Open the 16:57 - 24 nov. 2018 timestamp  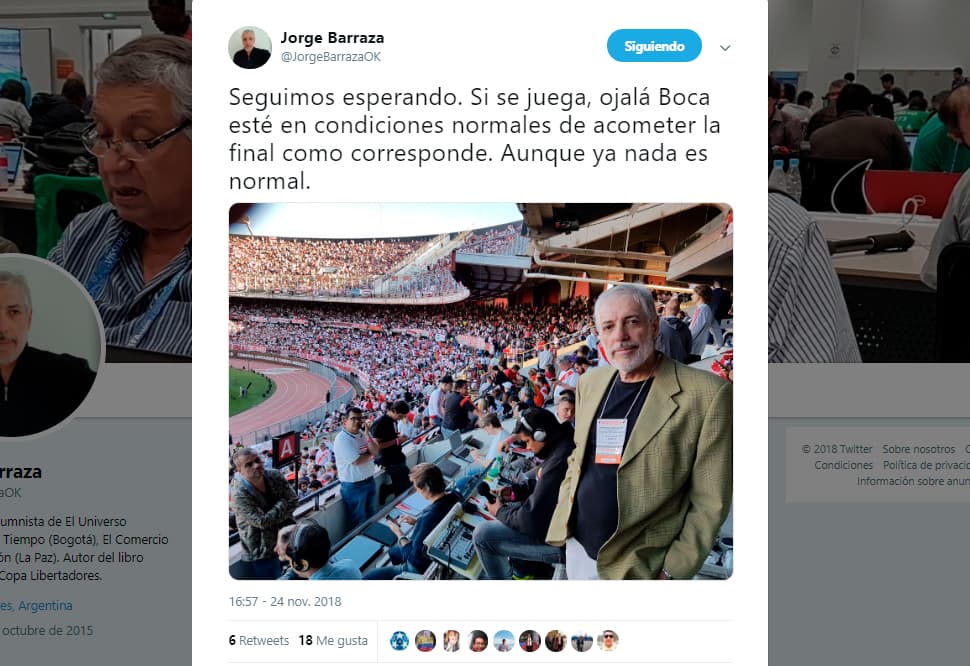tap(285, 602)
